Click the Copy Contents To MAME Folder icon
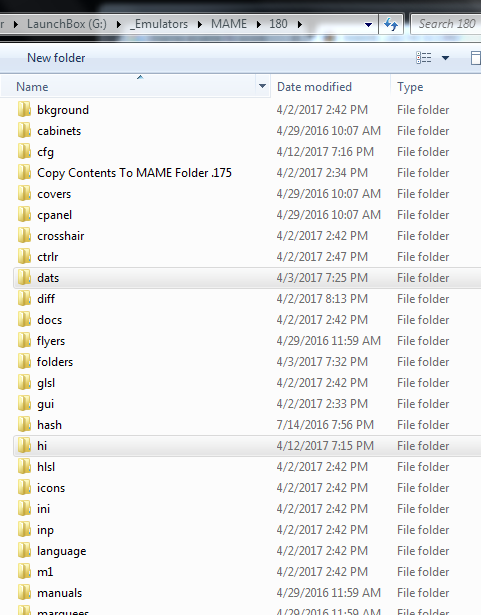The image size is (481, 615). pos(24,173)
